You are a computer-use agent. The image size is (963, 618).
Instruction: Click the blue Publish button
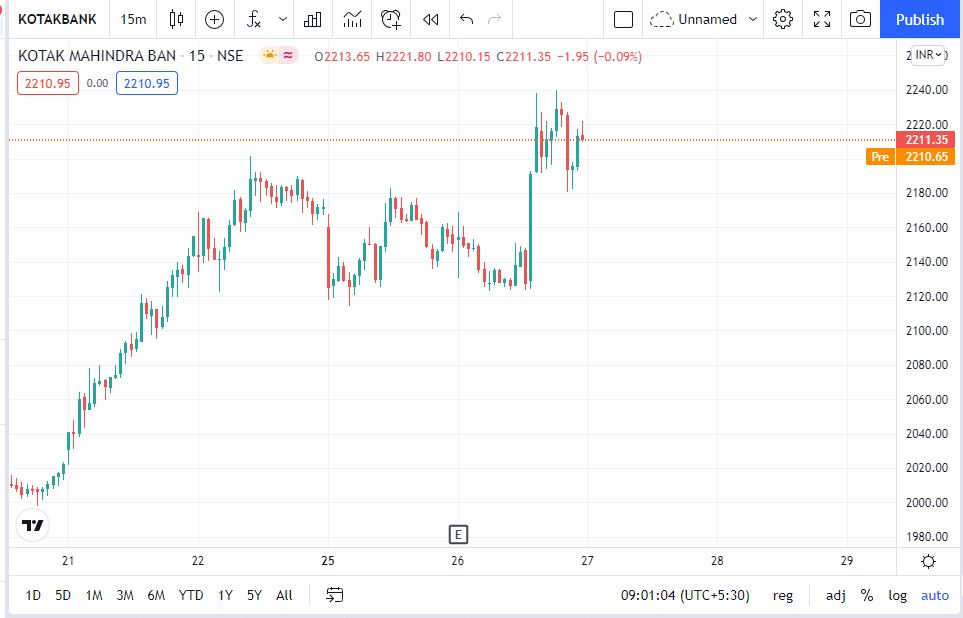point(920,19)
